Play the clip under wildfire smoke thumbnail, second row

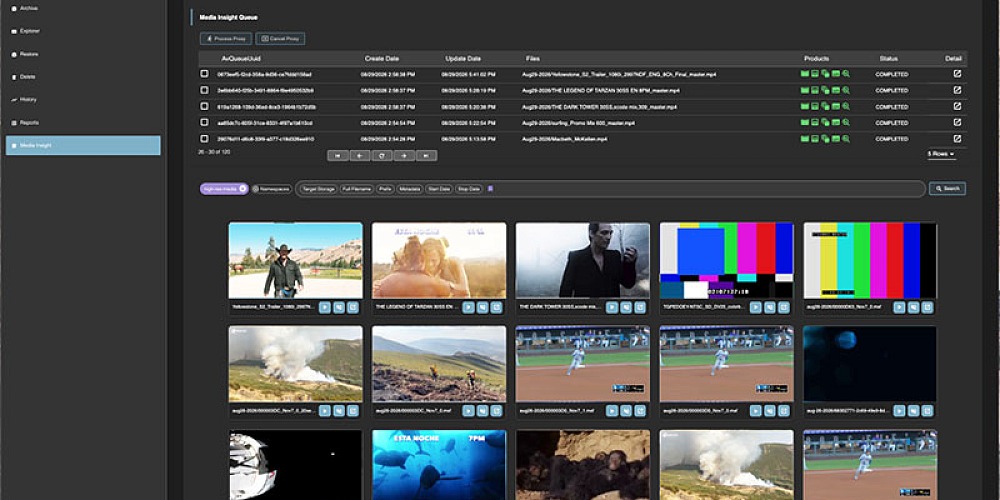tap(325, 411)
